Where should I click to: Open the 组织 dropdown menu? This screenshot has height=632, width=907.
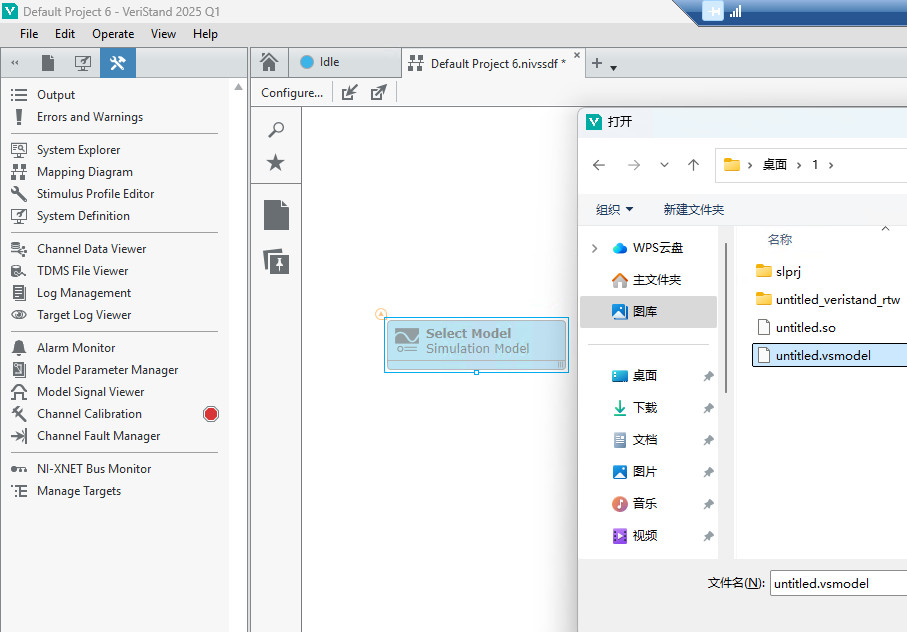(614, 209)
